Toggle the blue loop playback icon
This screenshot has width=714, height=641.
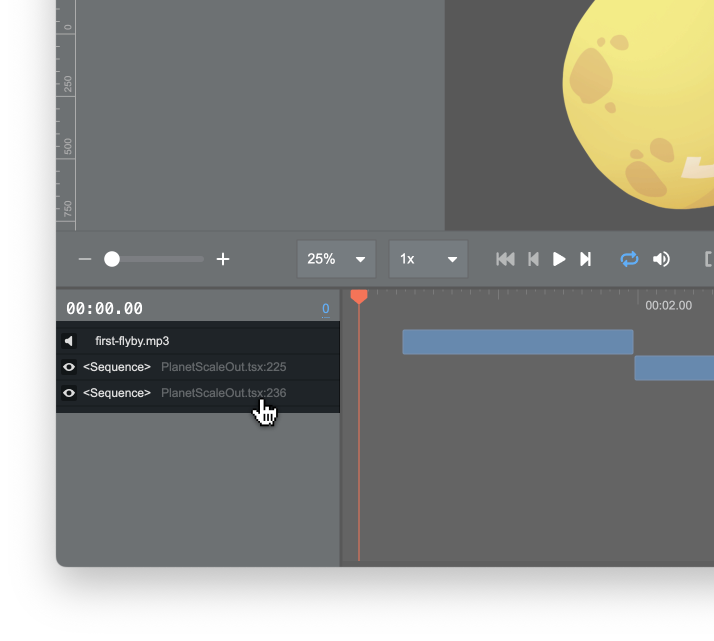pyautogui.click(x=629, y=259)
